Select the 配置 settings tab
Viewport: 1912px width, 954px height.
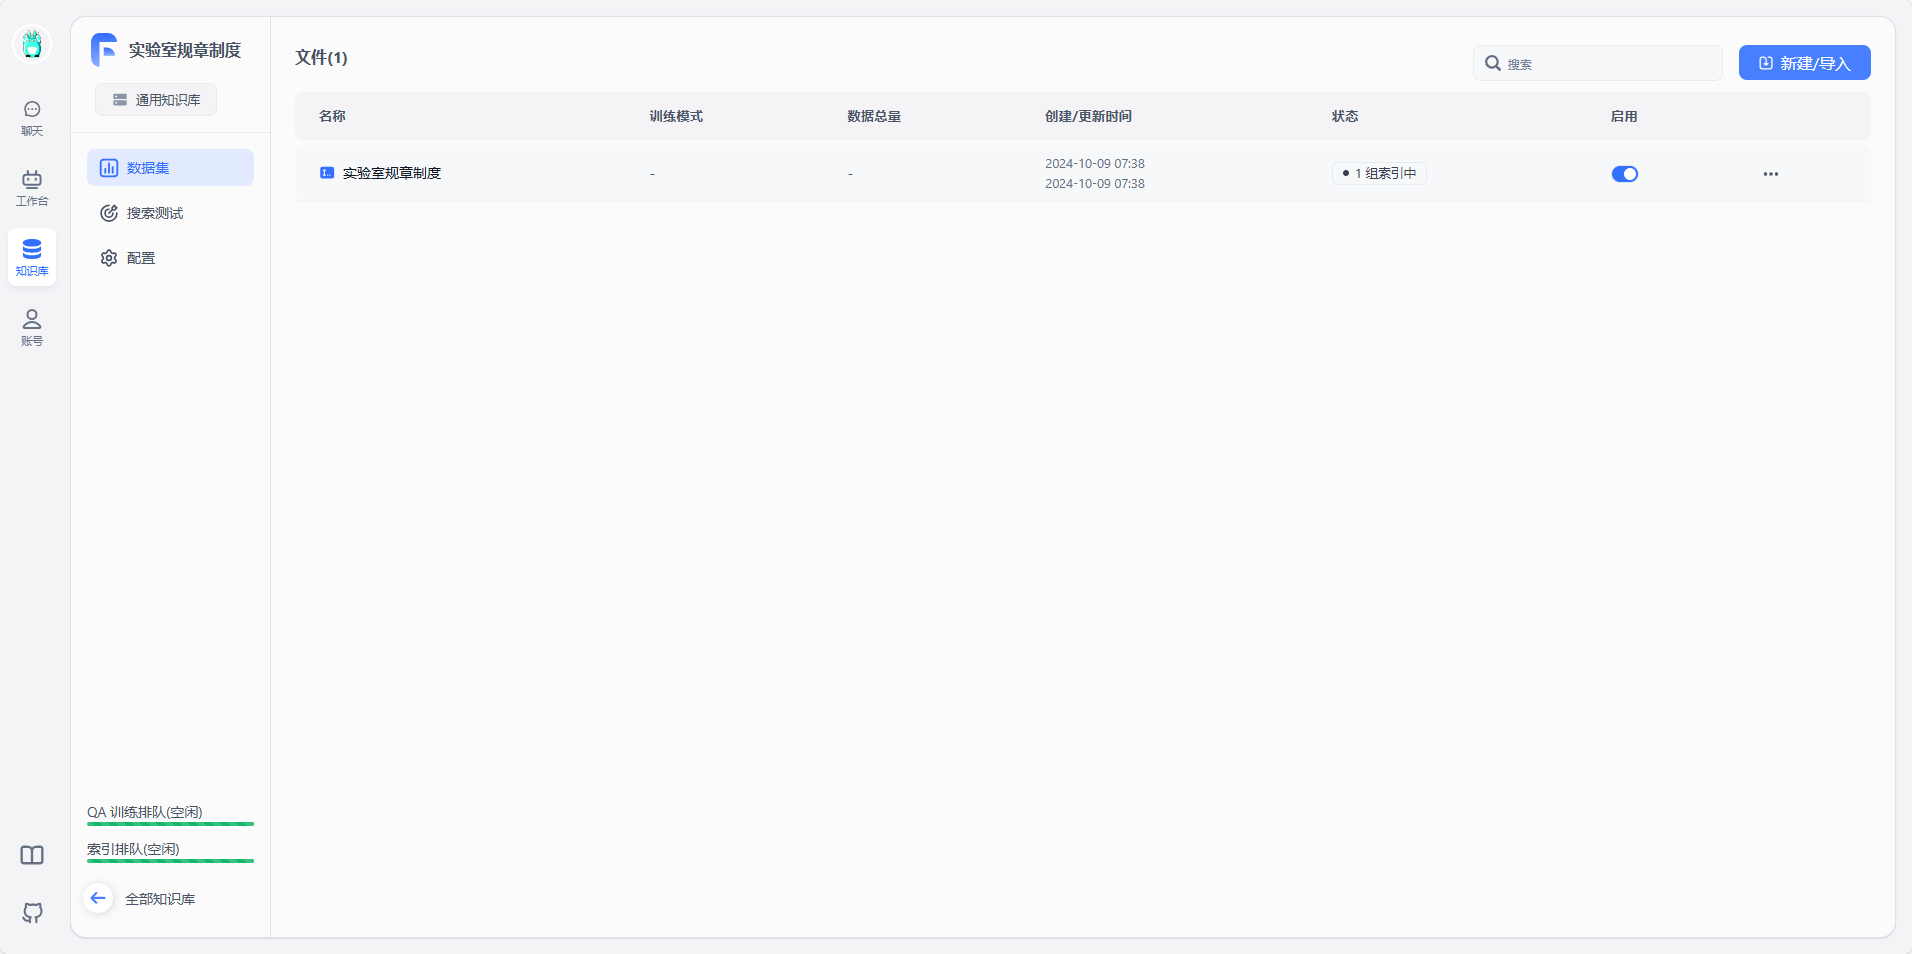(170, 258)
